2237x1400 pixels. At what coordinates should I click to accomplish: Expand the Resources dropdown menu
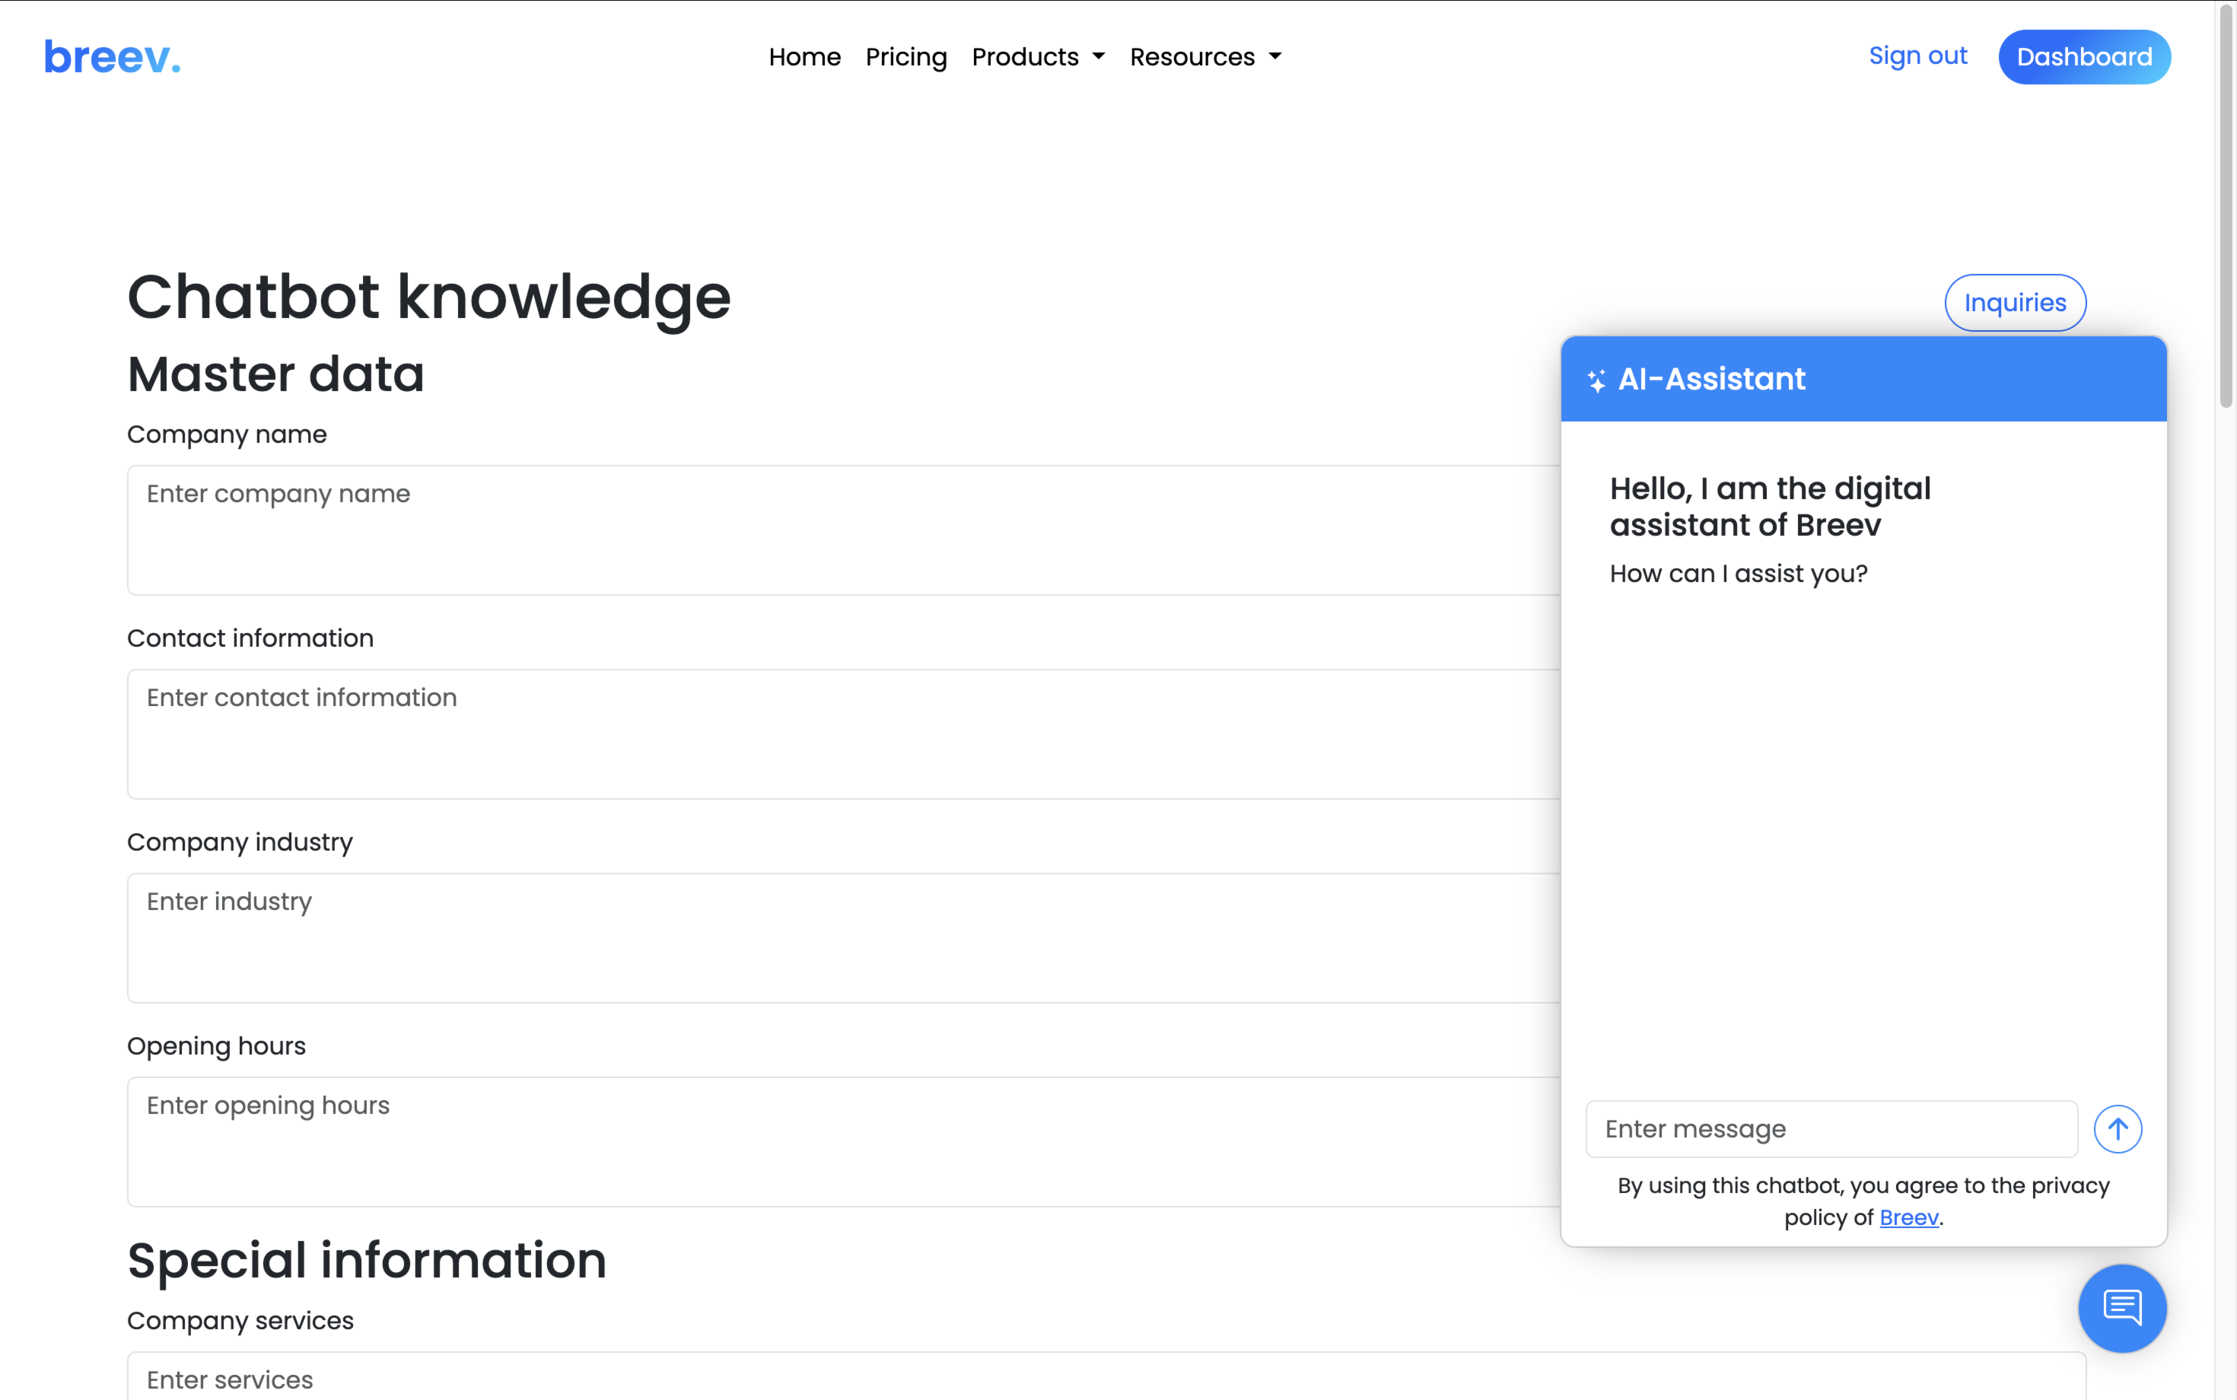[1205, 57]
